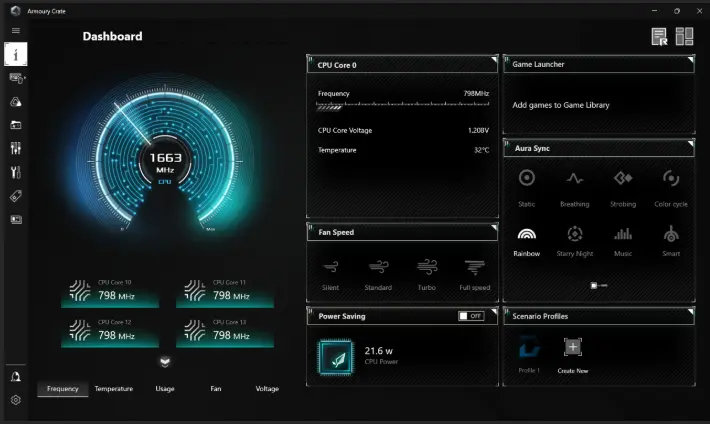This screenshot has height=424, width=710.
Task: Open the hamburger menu in sidebar
Action: [15, 31]
